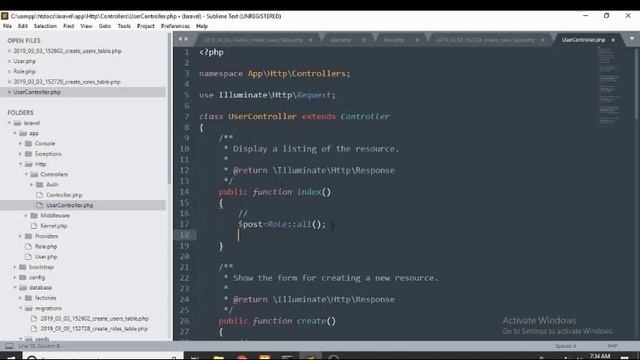The width and height of the screenshot is (640, 360).
Task: Click the Role.php file icon in folder tree
Action: [28, 247]
